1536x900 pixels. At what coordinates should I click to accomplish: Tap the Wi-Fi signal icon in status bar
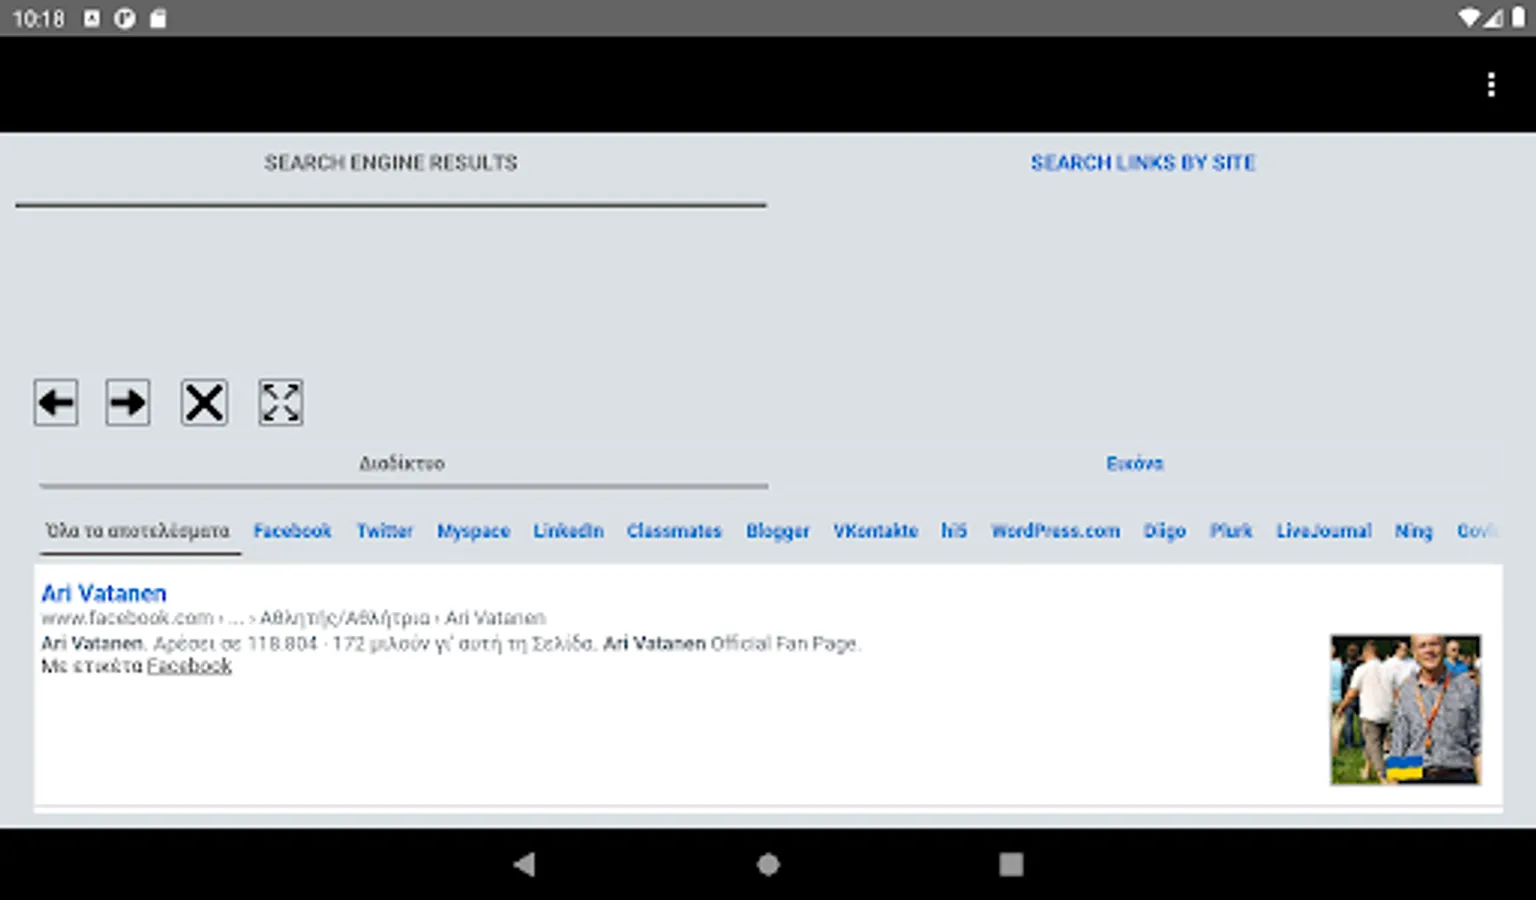pos(1469,18)
